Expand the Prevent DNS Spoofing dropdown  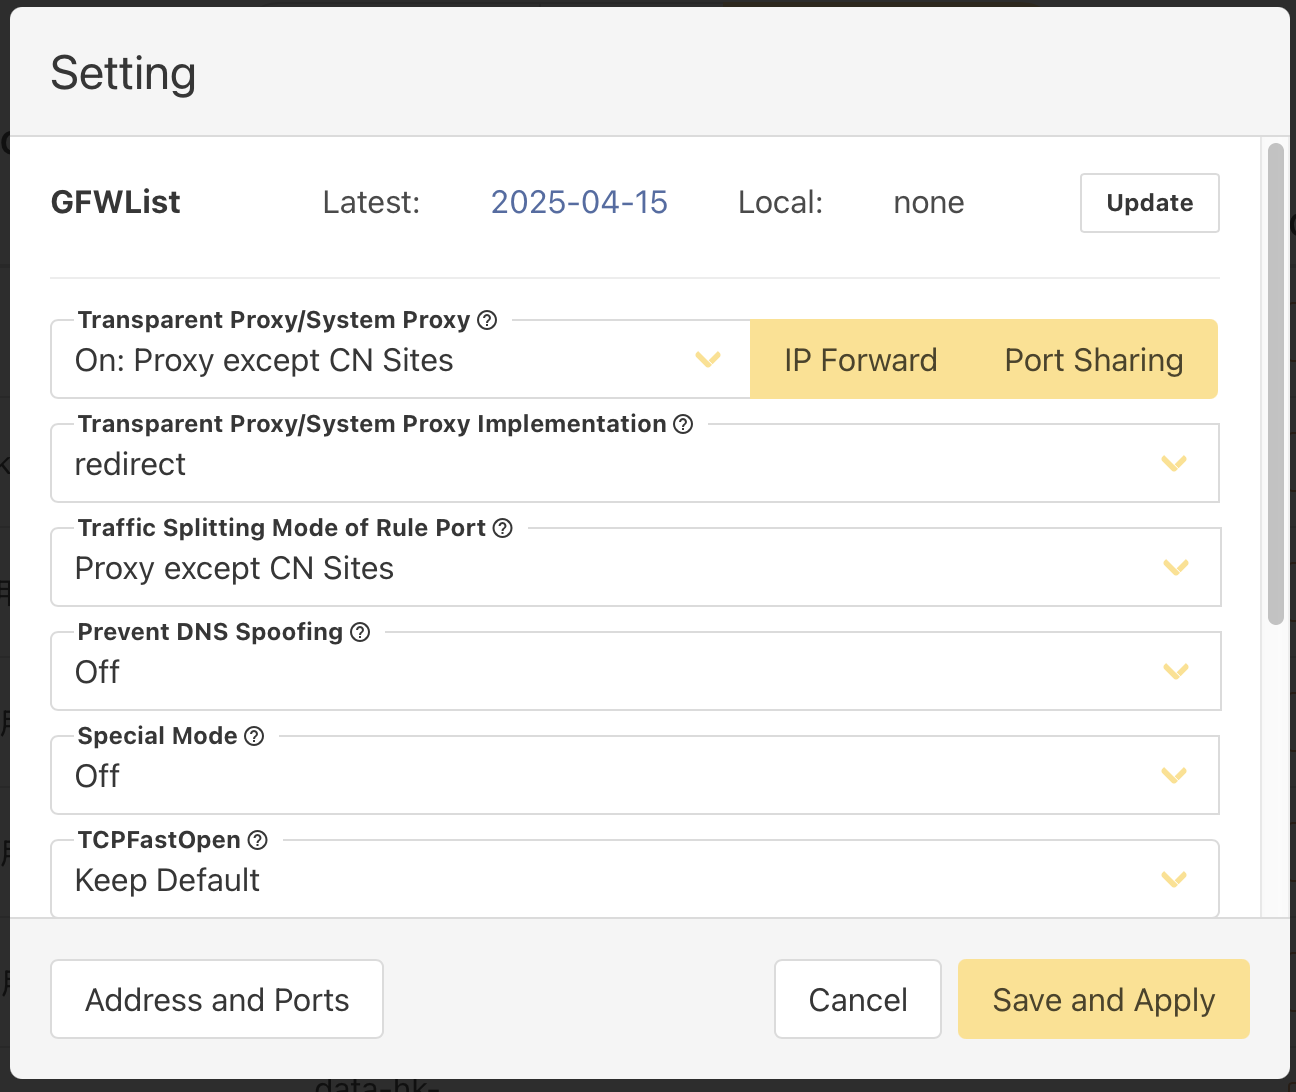(x=634, y=673)
